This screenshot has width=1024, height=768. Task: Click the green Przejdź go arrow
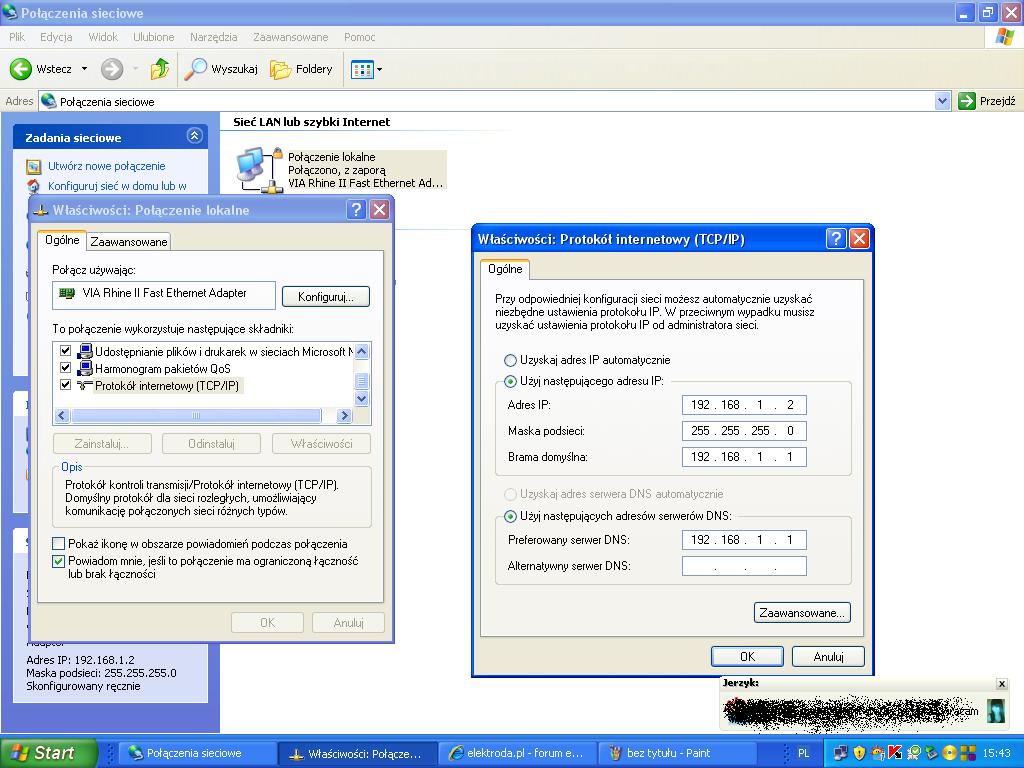point(967,101)
